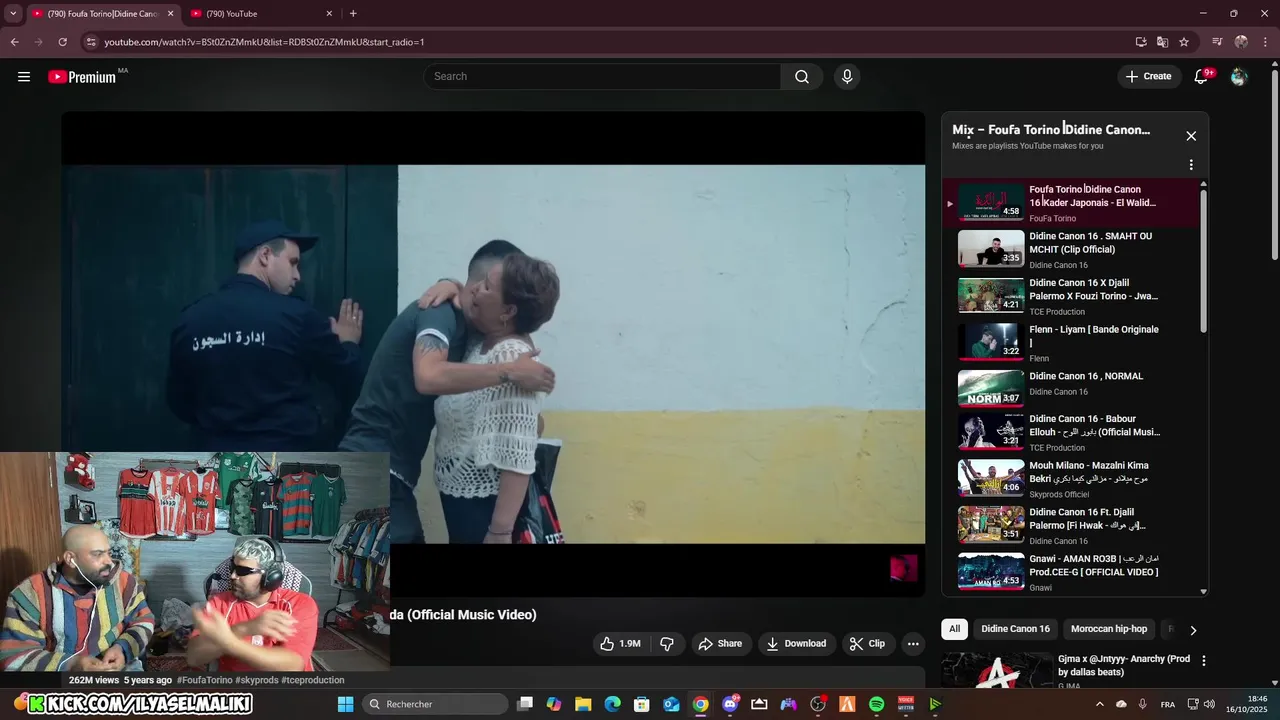
Task: Like the video with 1.9M likes
Action: (620, 644)
